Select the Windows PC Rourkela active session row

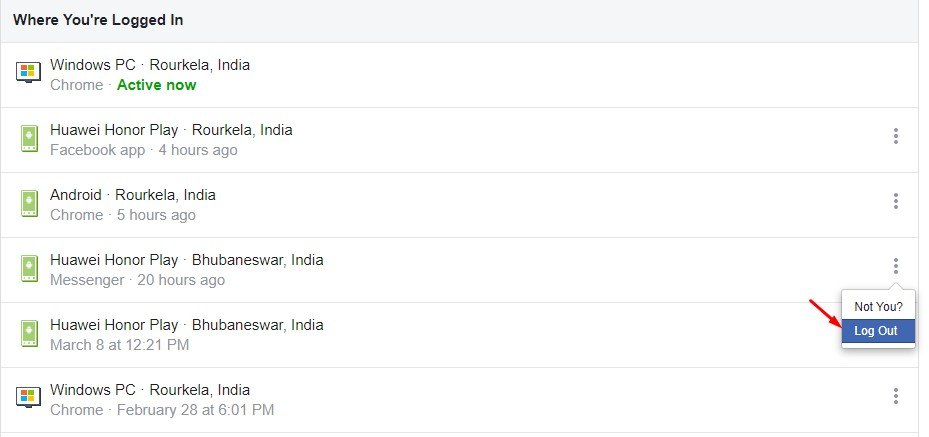pos(459,75)
